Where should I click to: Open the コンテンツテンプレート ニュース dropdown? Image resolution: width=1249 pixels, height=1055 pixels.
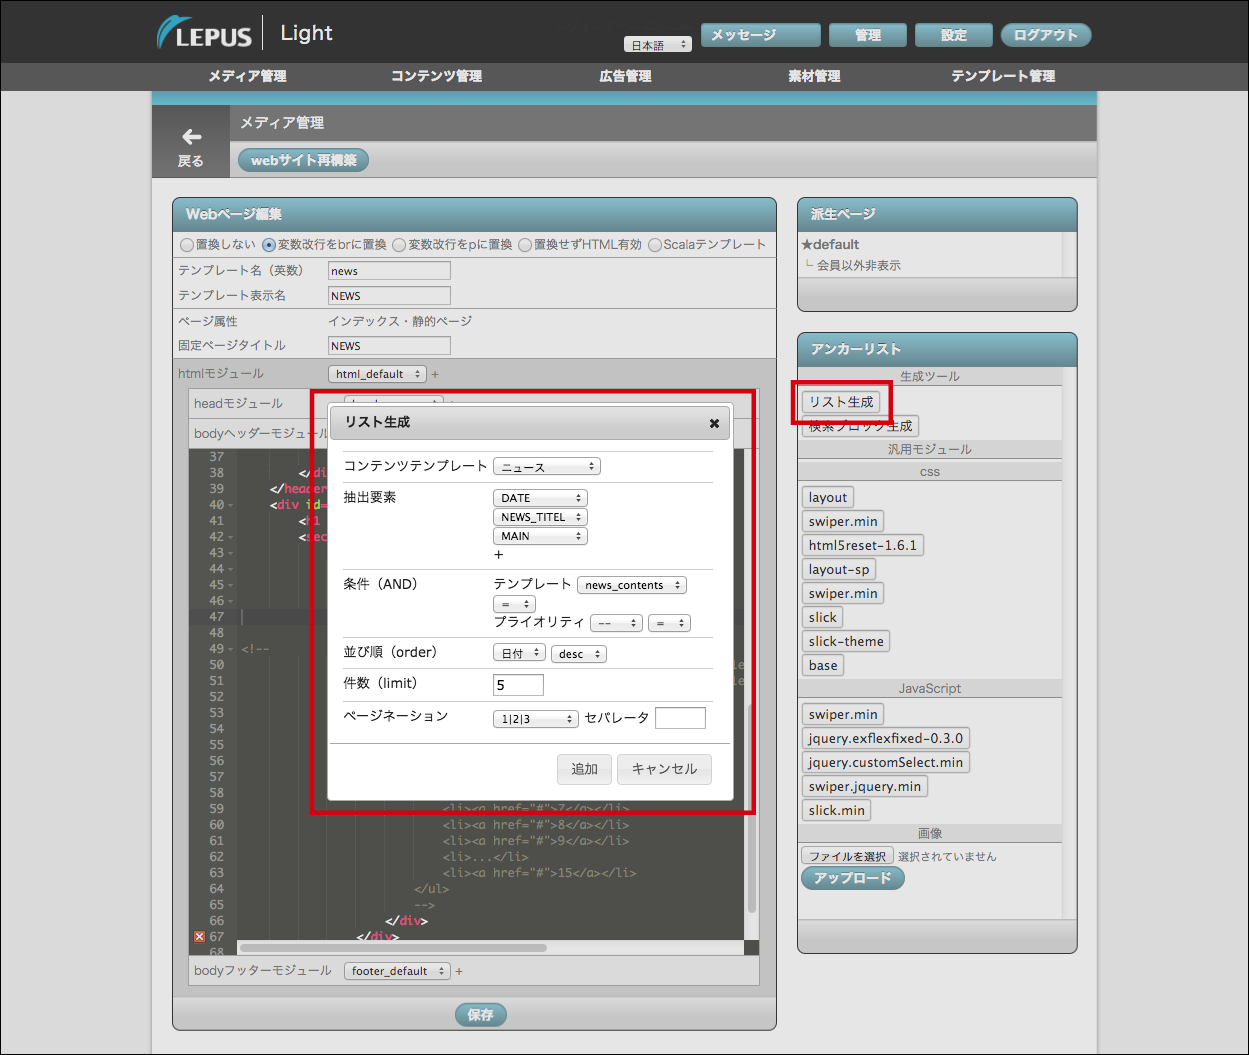pos(546,467)
